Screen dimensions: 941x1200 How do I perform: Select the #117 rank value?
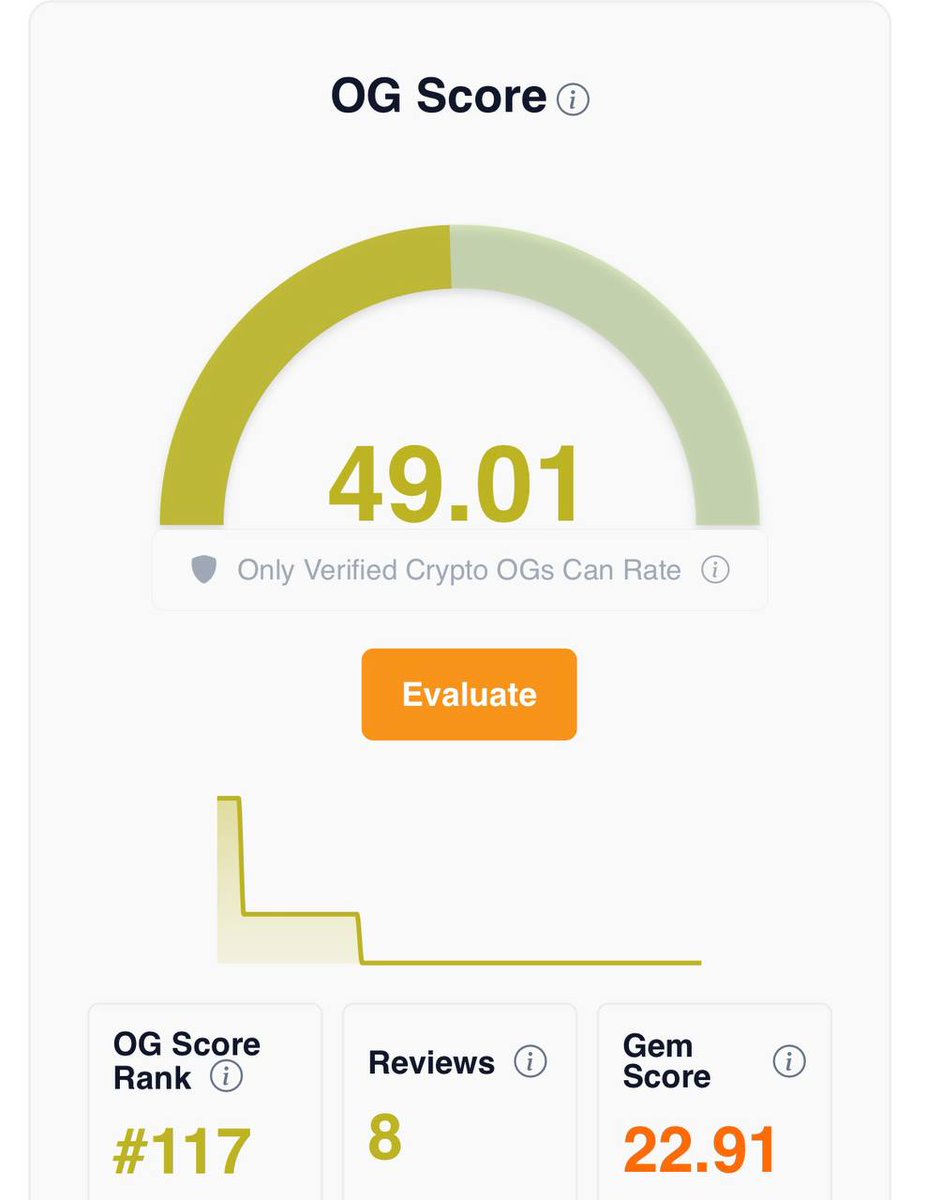(181, 1151)
